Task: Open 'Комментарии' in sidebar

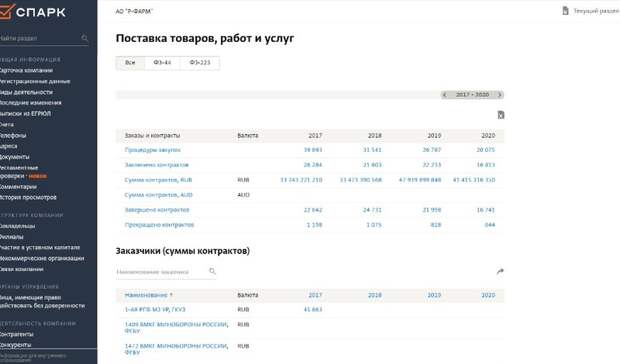Action: [18, 187]
